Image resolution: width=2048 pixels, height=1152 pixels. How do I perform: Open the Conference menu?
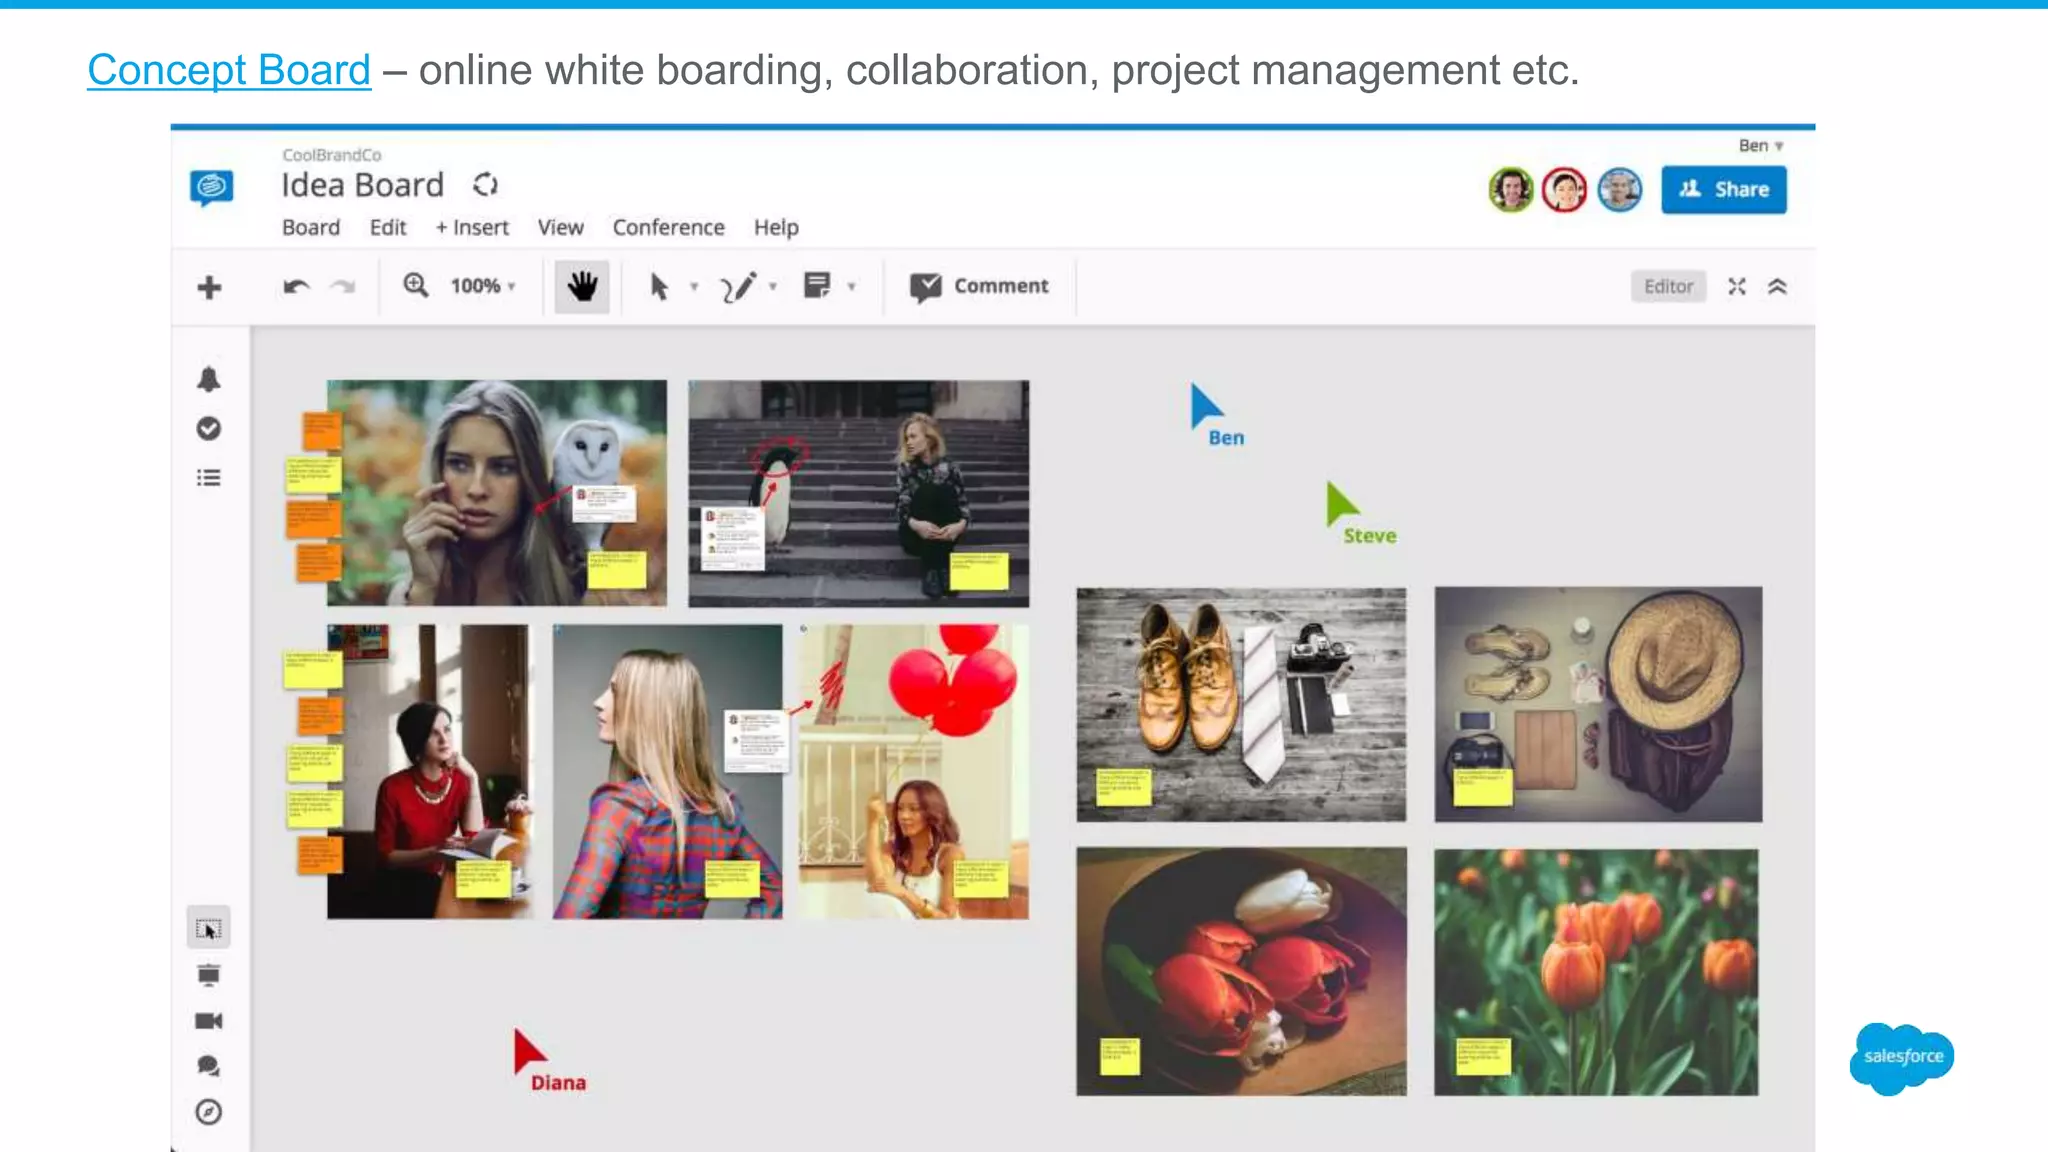[669, 228]
